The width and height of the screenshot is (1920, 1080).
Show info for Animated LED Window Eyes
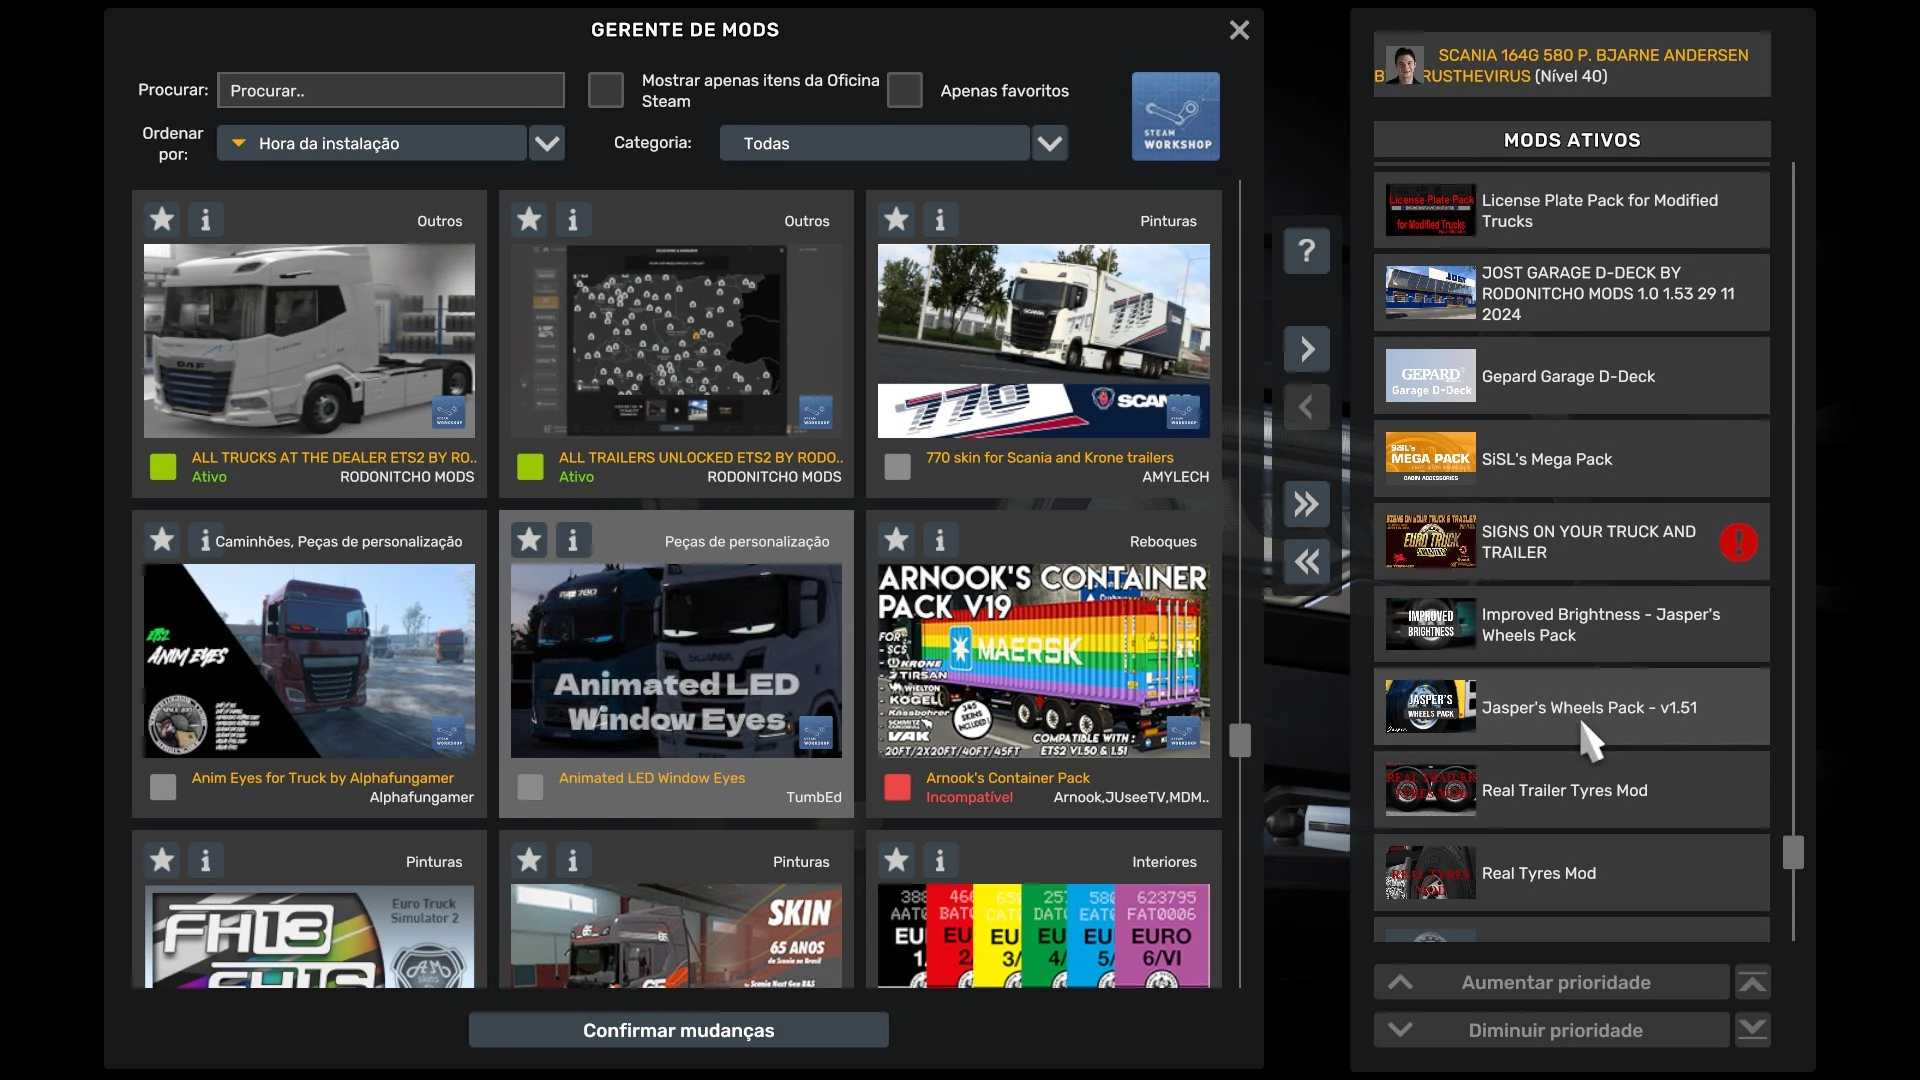[572, 540]
